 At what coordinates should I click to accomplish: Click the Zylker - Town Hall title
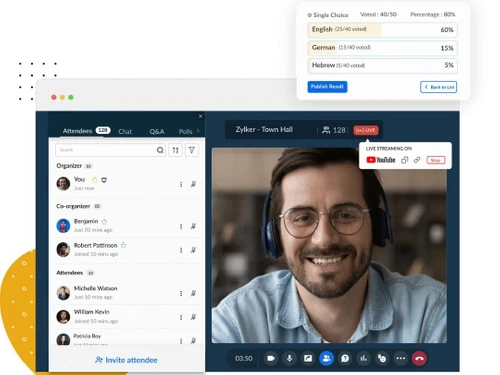tap(264, 130)
